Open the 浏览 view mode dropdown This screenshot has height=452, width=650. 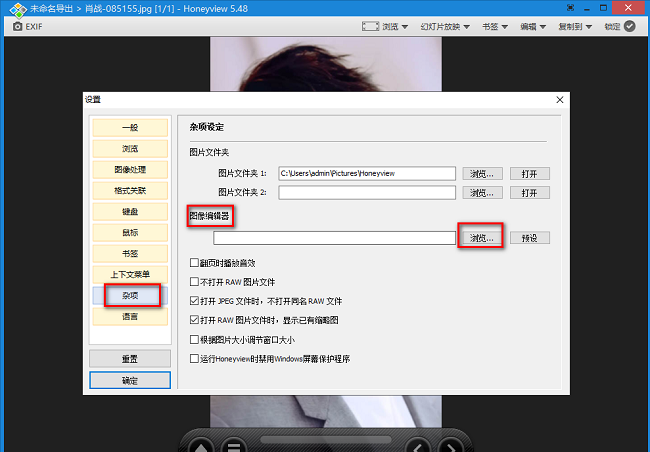point(385,27)
